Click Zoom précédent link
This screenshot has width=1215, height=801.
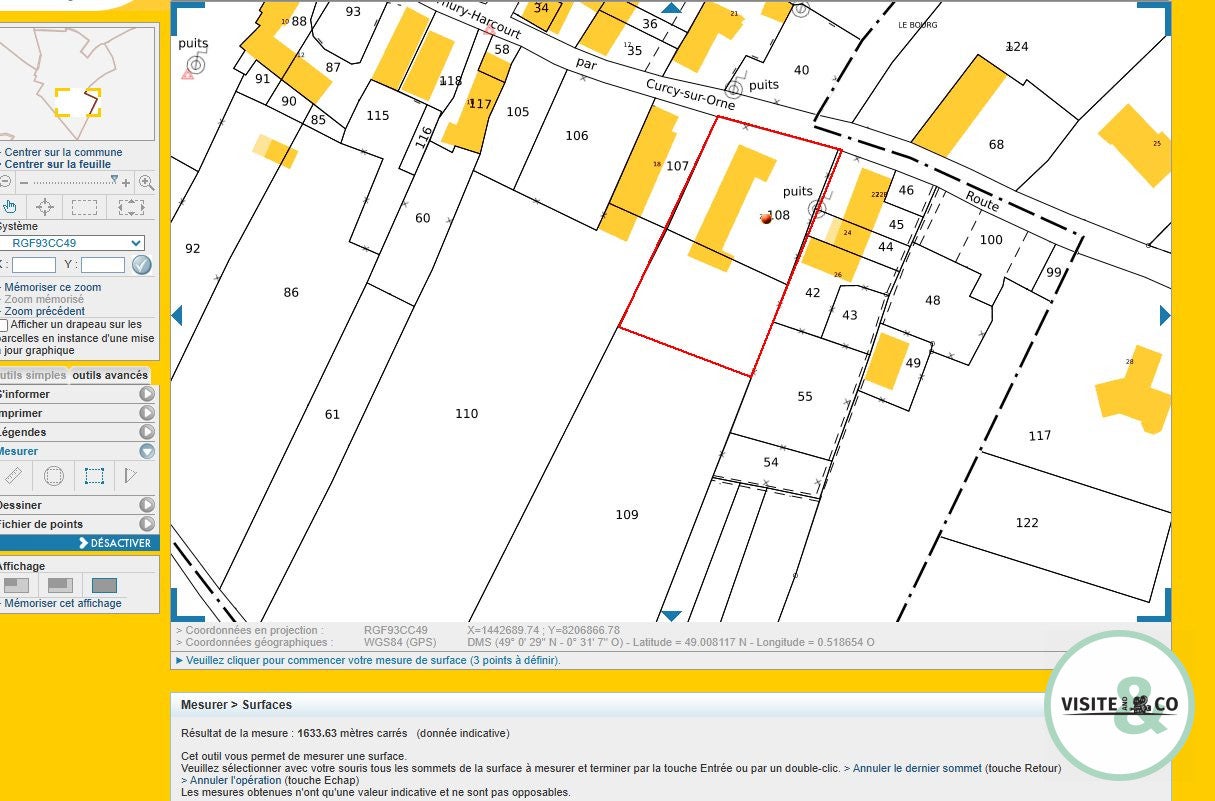point(44,311)
